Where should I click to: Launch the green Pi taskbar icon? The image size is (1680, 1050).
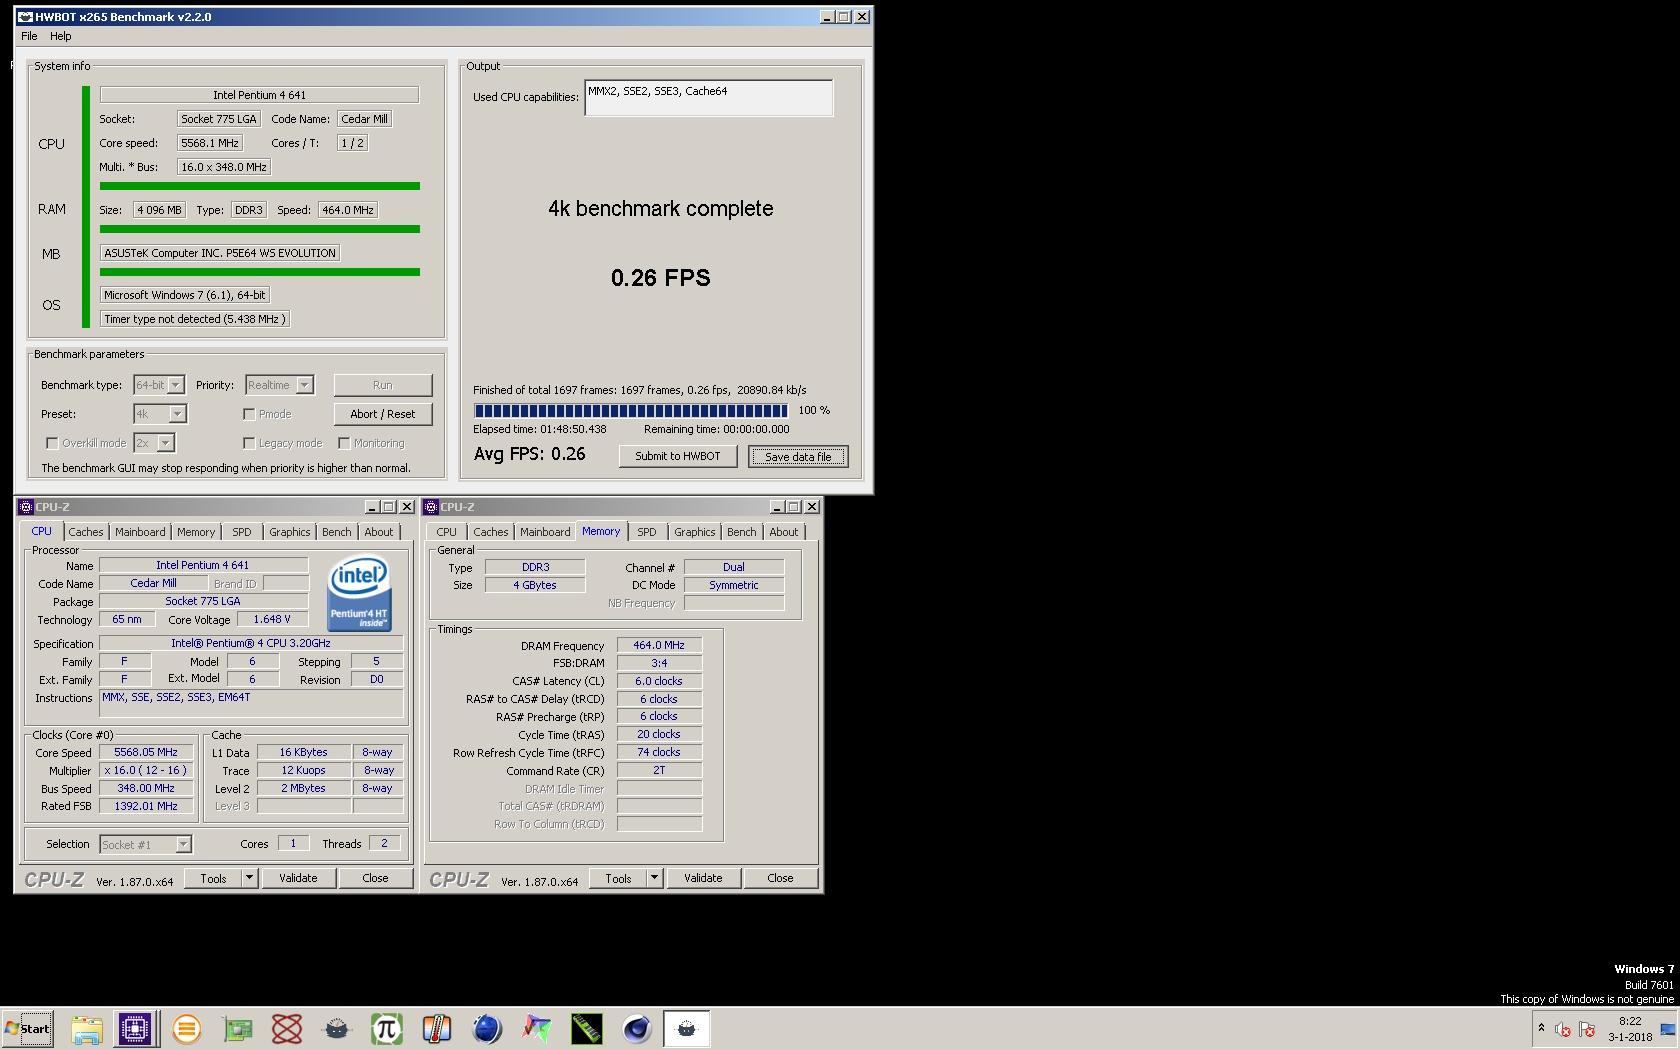click(387, 1028)
